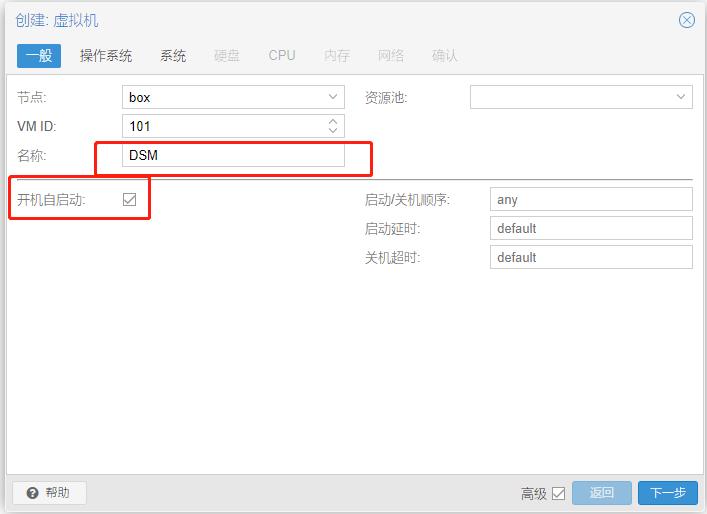The width and height of the screenshot is (707, 514).
Task: Open the 确认 tab
Action: pos(445,56)
